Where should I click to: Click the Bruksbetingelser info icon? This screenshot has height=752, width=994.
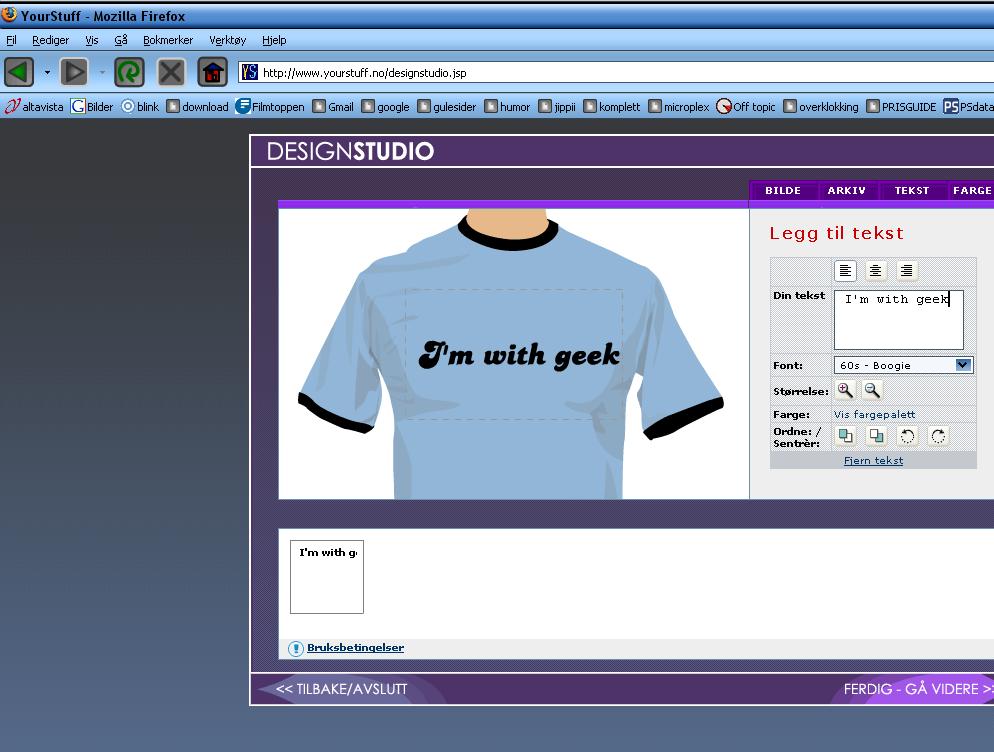point(295,648)
